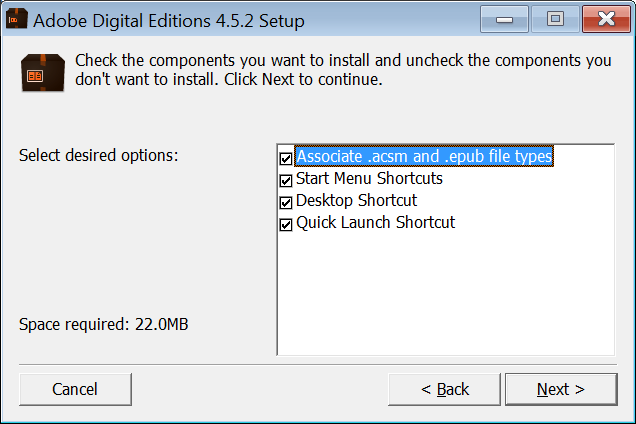
Task: Continue setup with the Next button
Action: point(560,389)
